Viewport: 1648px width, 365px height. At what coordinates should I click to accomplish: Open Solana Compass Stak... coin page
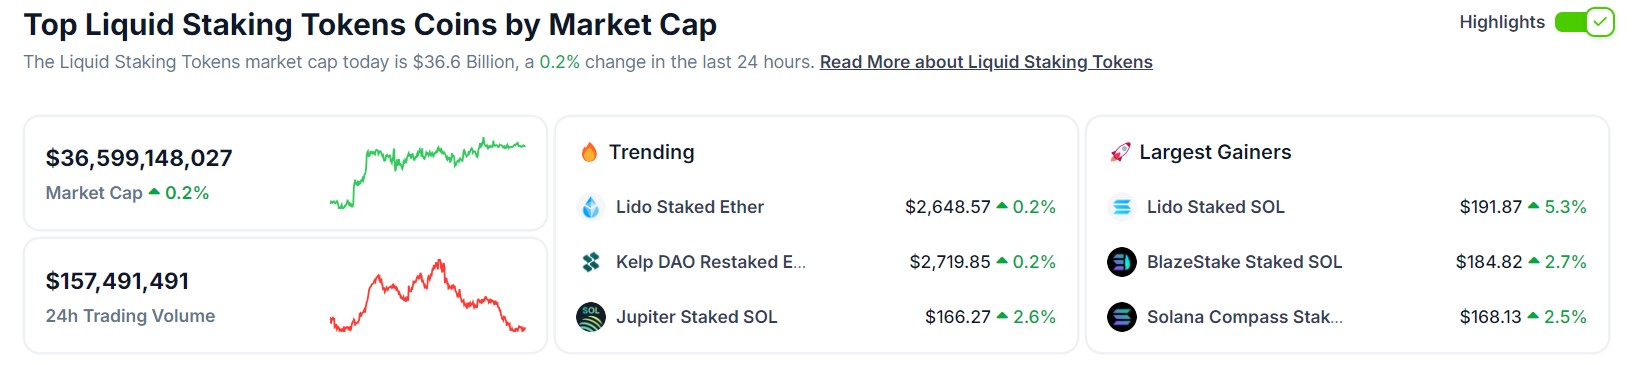[1244, 317]
